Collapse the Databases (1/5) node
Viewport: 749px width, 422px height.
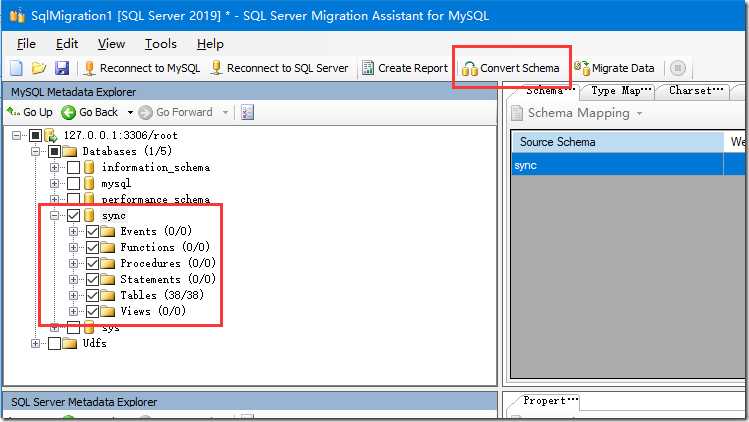35,151
